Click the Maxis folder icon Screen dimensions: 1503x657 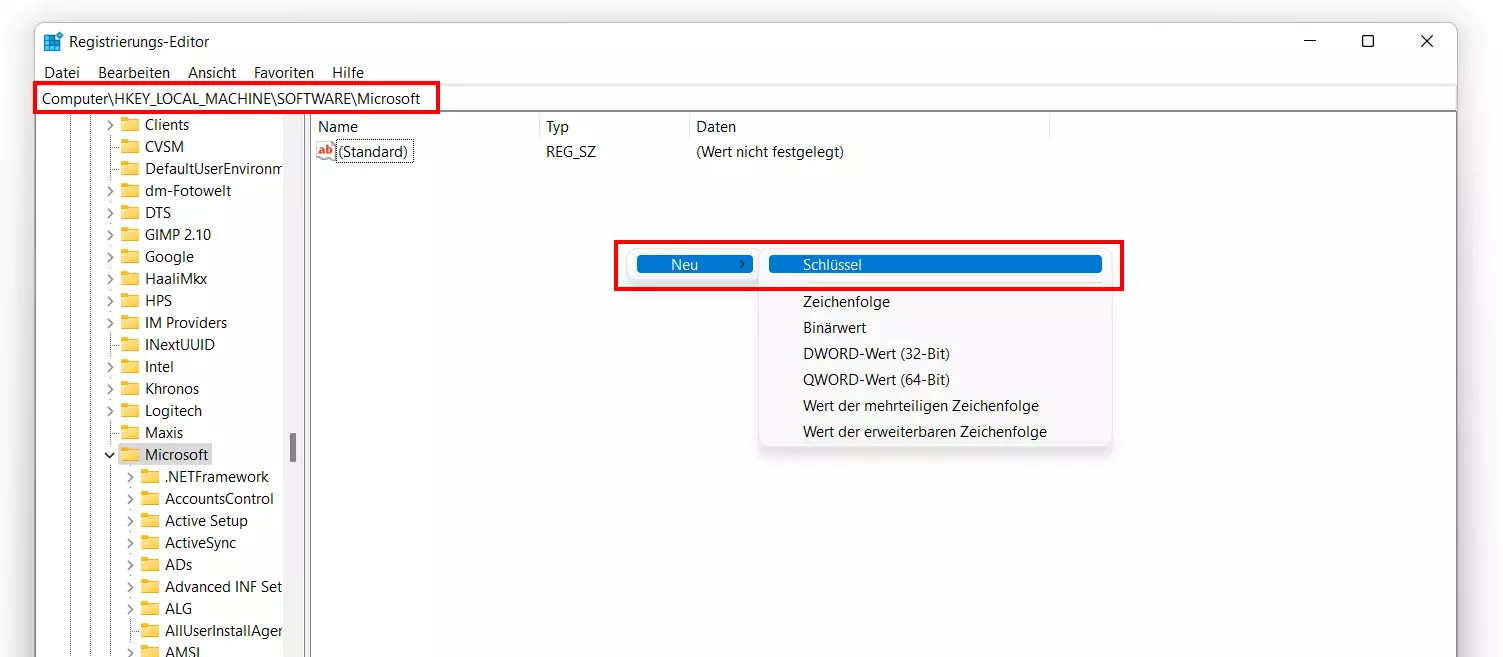pyautogui.click(x=130, y=433)
